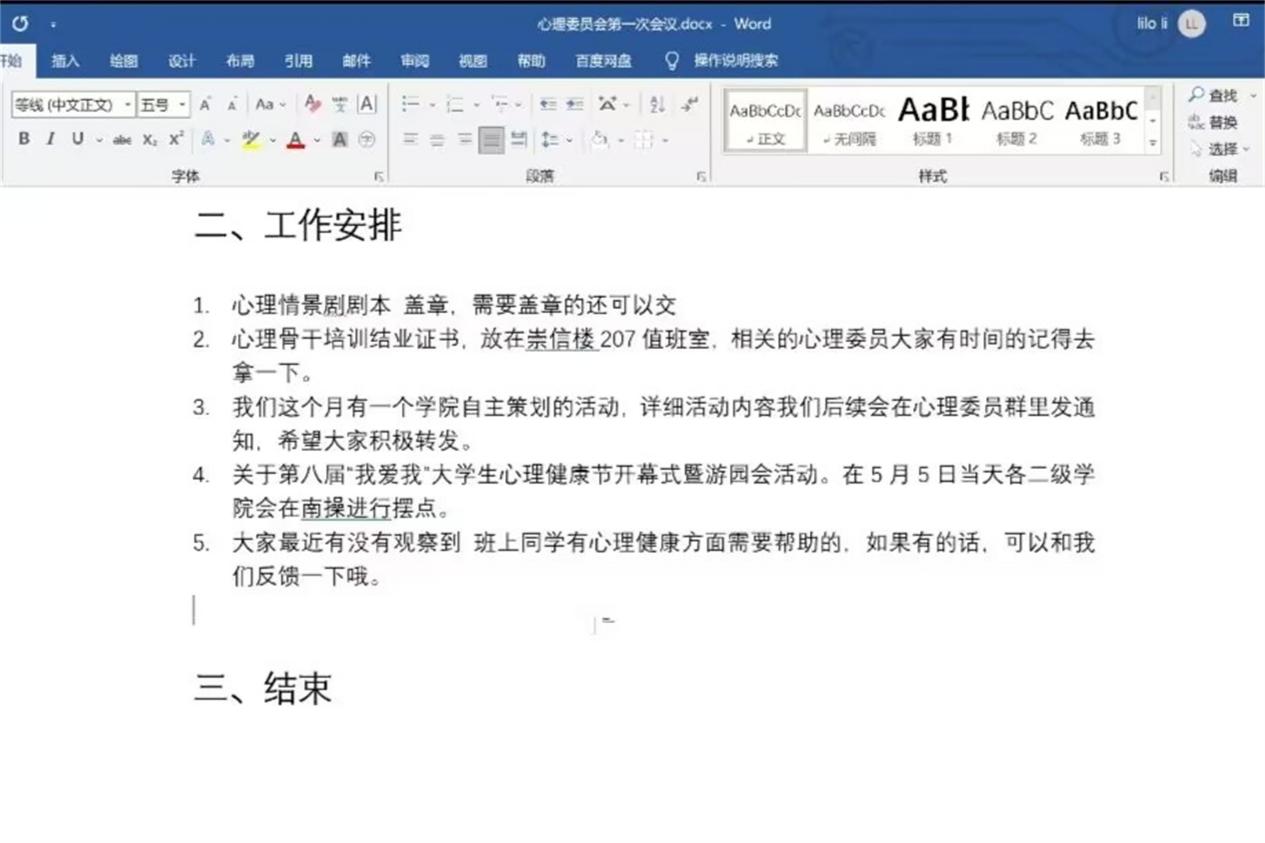
Task: Click the 替换 button
Action: tap(1214, 123)
